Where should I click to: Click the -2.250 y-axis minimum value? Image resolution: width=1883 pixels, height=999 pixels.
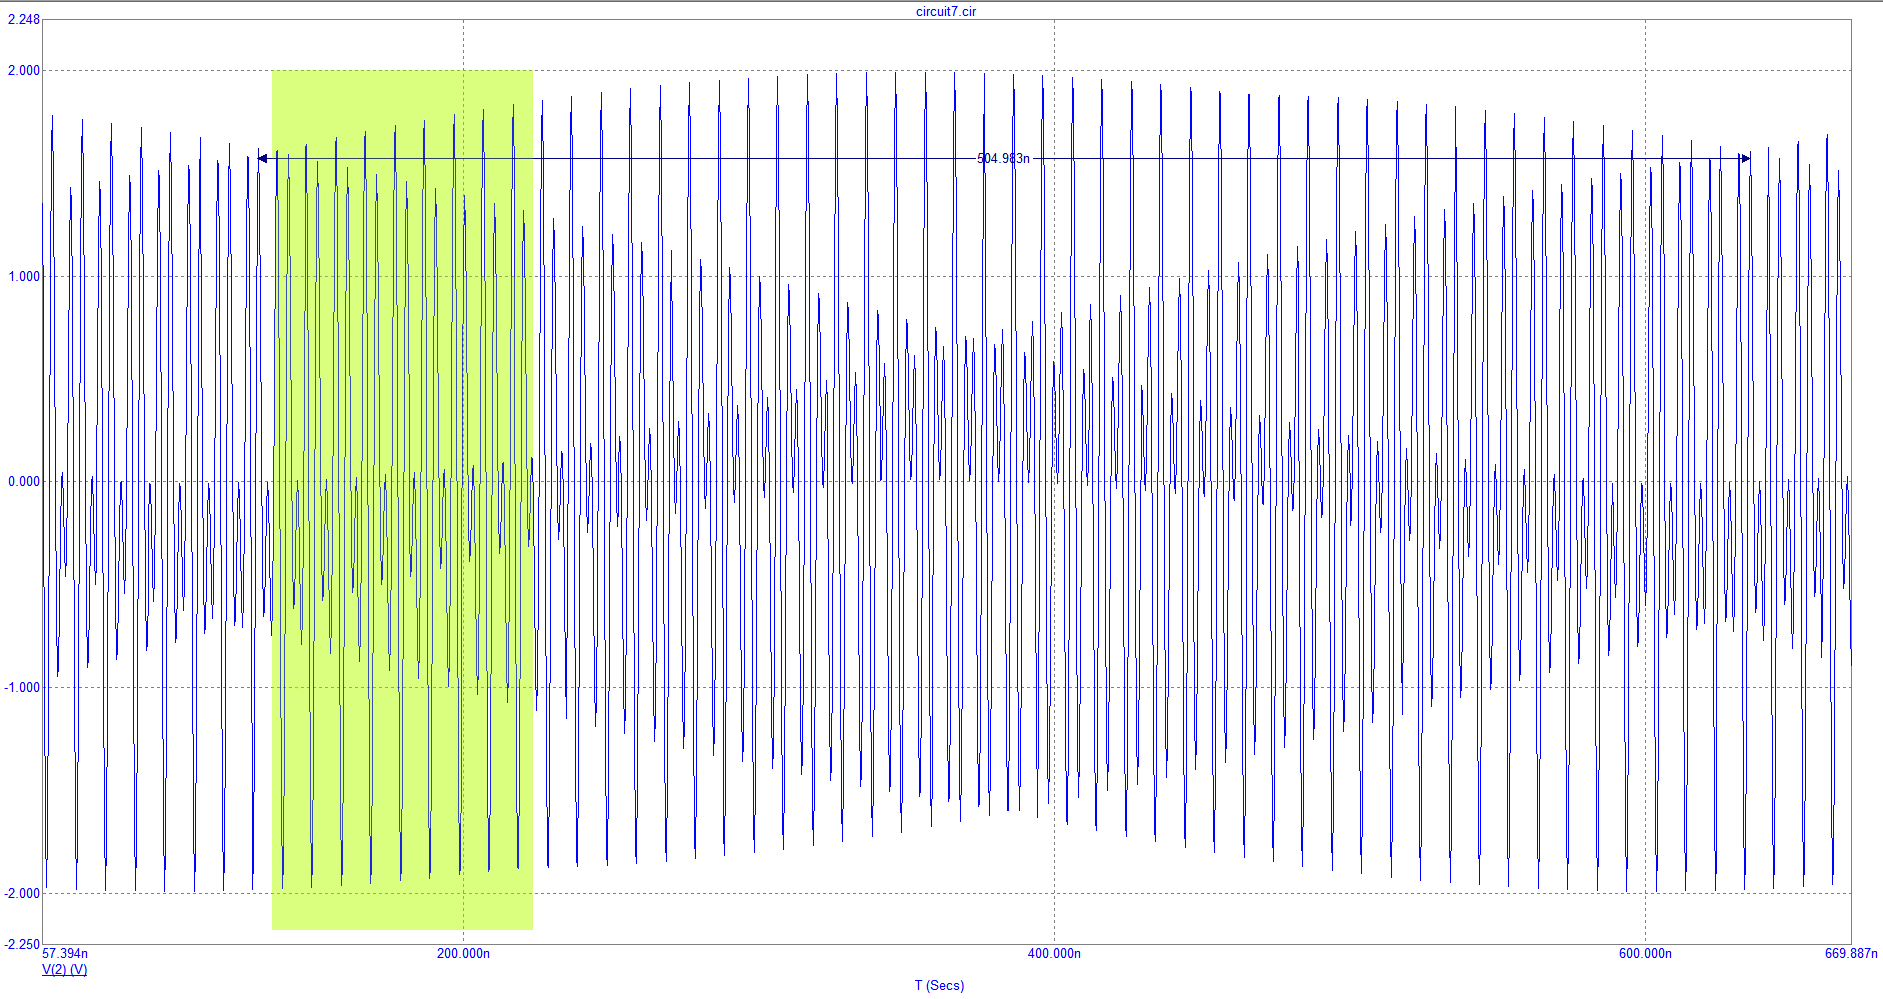pyautogui.click(x=22, y=944)
